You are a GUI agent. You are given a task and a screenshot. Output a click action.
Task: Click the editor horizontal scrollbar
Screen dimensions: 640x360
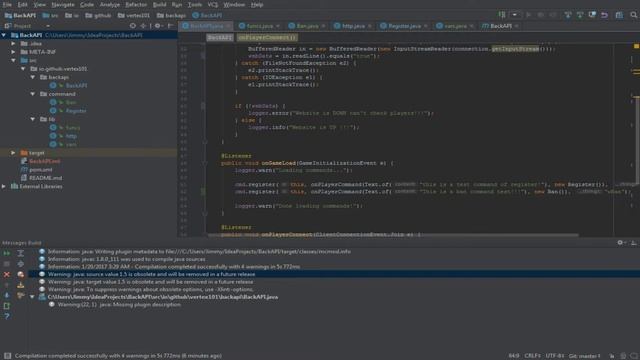coord(393,235)
